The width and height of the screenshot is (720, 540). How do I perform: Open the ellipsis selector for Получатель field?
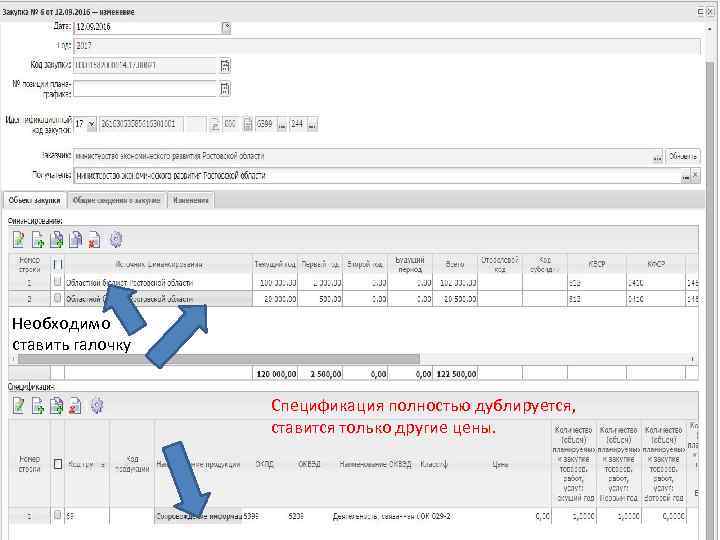click(686, 176)
